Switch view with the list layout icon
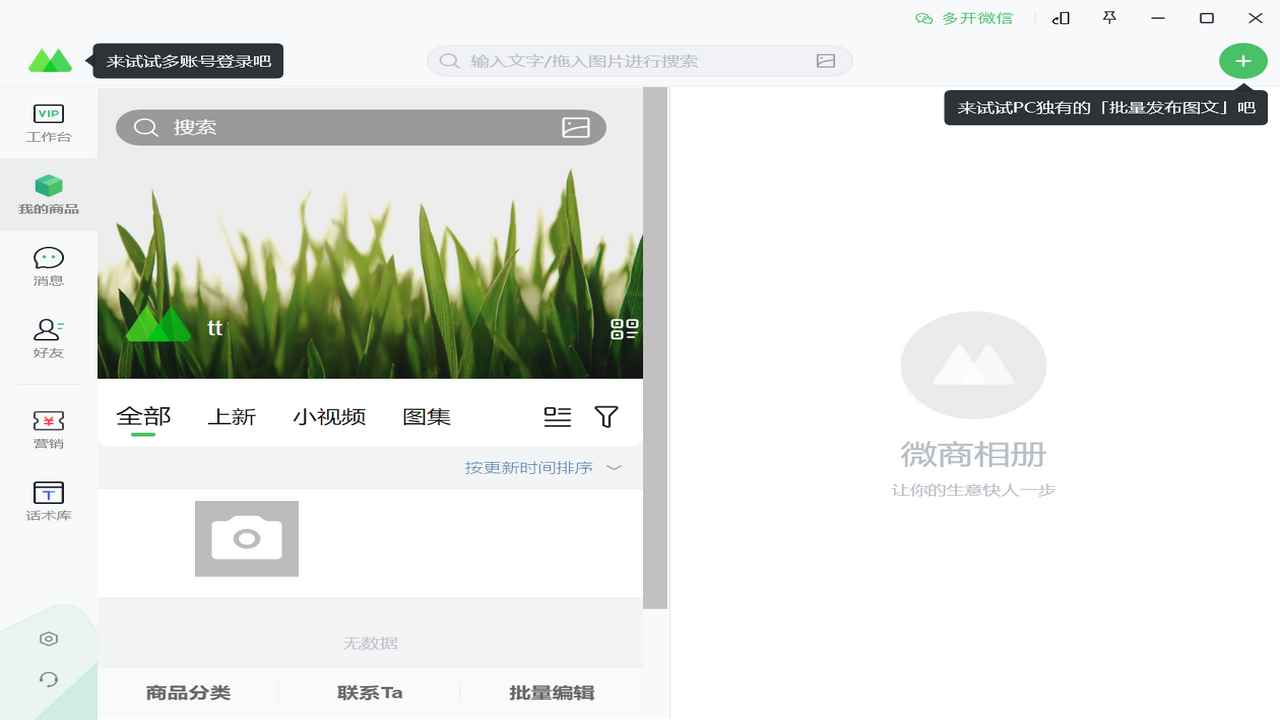Viewport: 1280px width, 720px height. [557, 417]
